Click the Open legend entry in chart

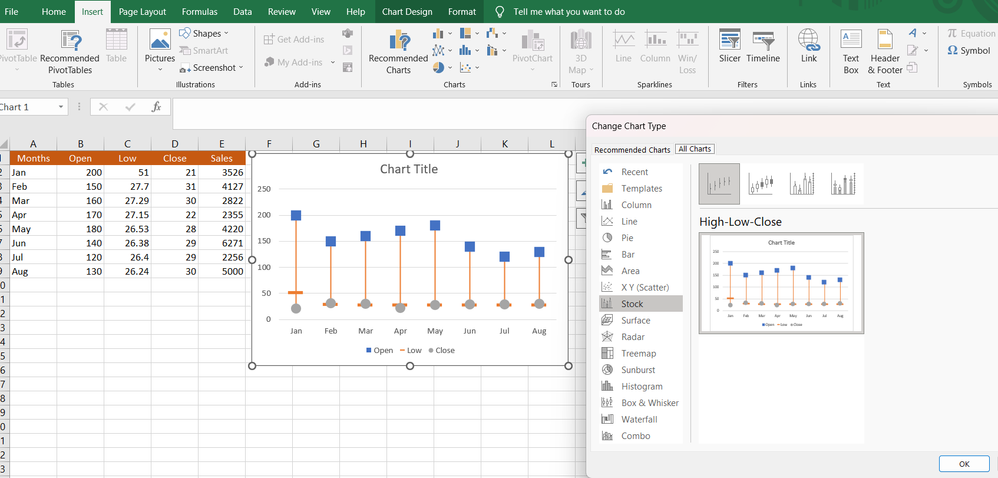click(x=379, y=350)
